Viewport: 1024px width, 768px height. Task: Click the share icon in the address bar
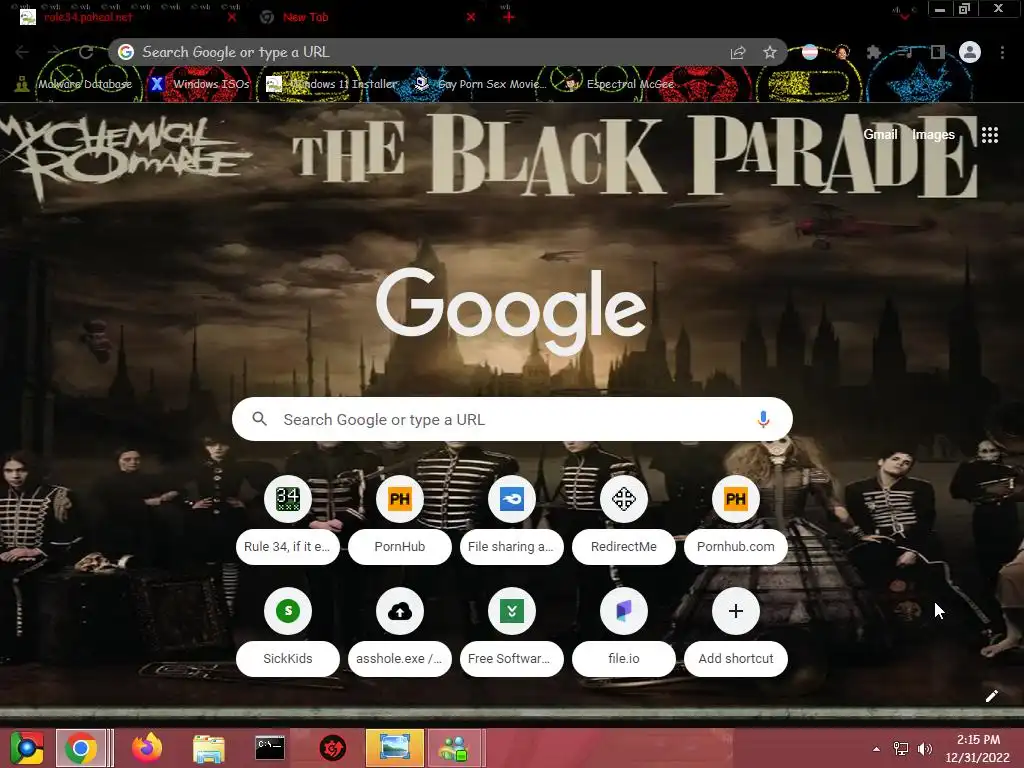[738, 52]
